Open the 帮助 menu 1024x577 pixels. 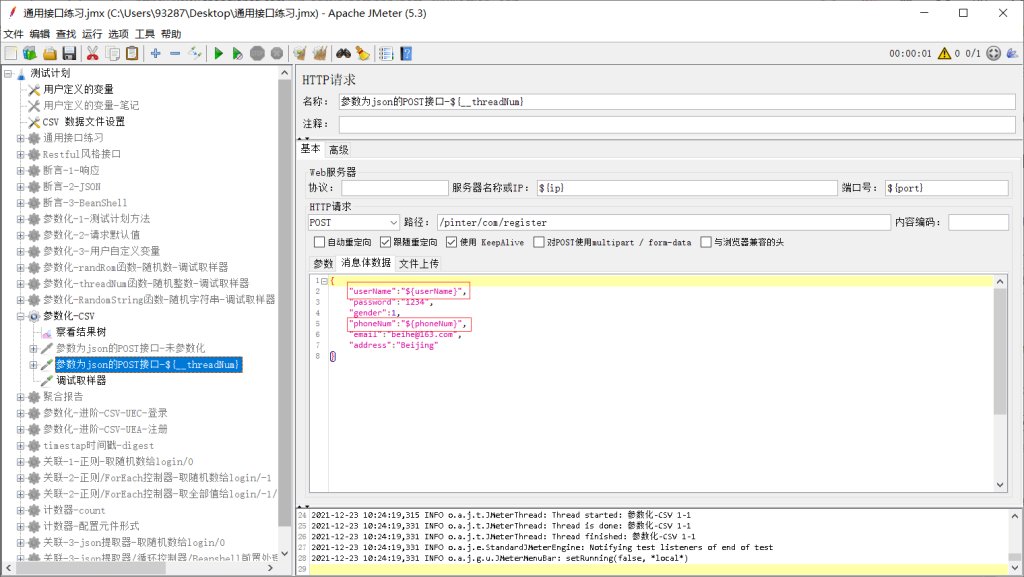click(170, 34)
